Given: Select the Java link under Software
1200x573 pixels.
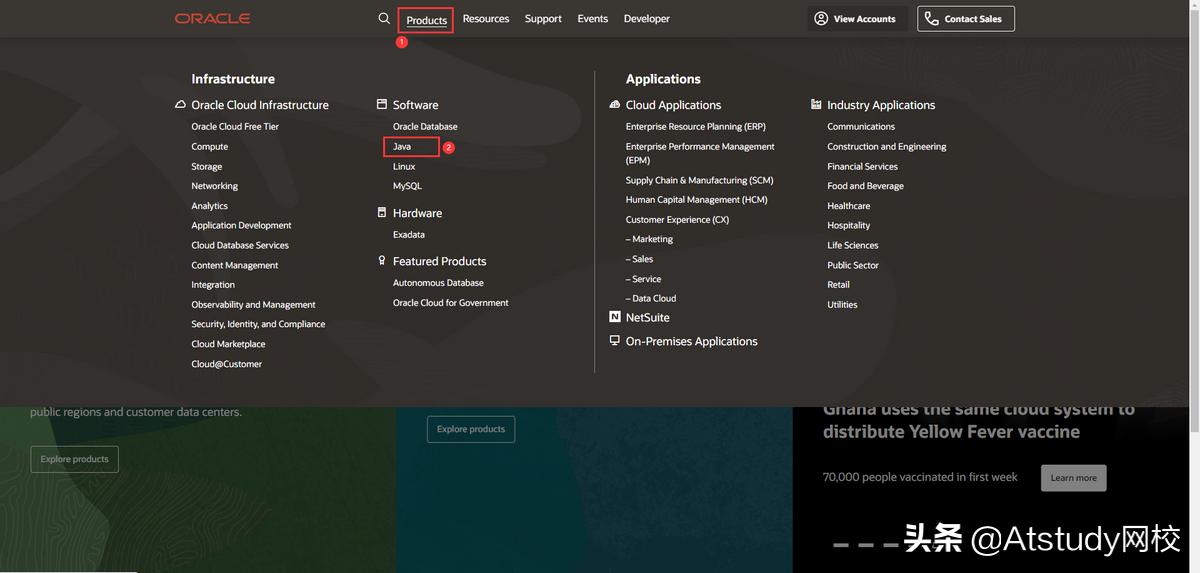Looking at the screenshot, I should pos(402,147).
